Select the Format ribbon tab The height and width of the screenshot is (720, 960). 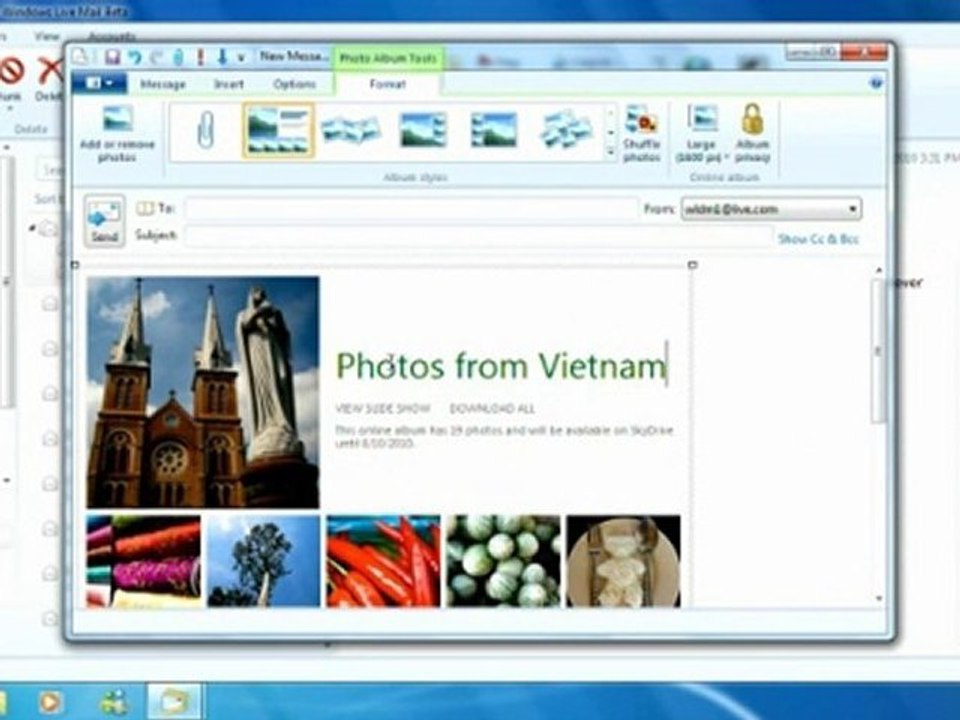pos(388,84)
